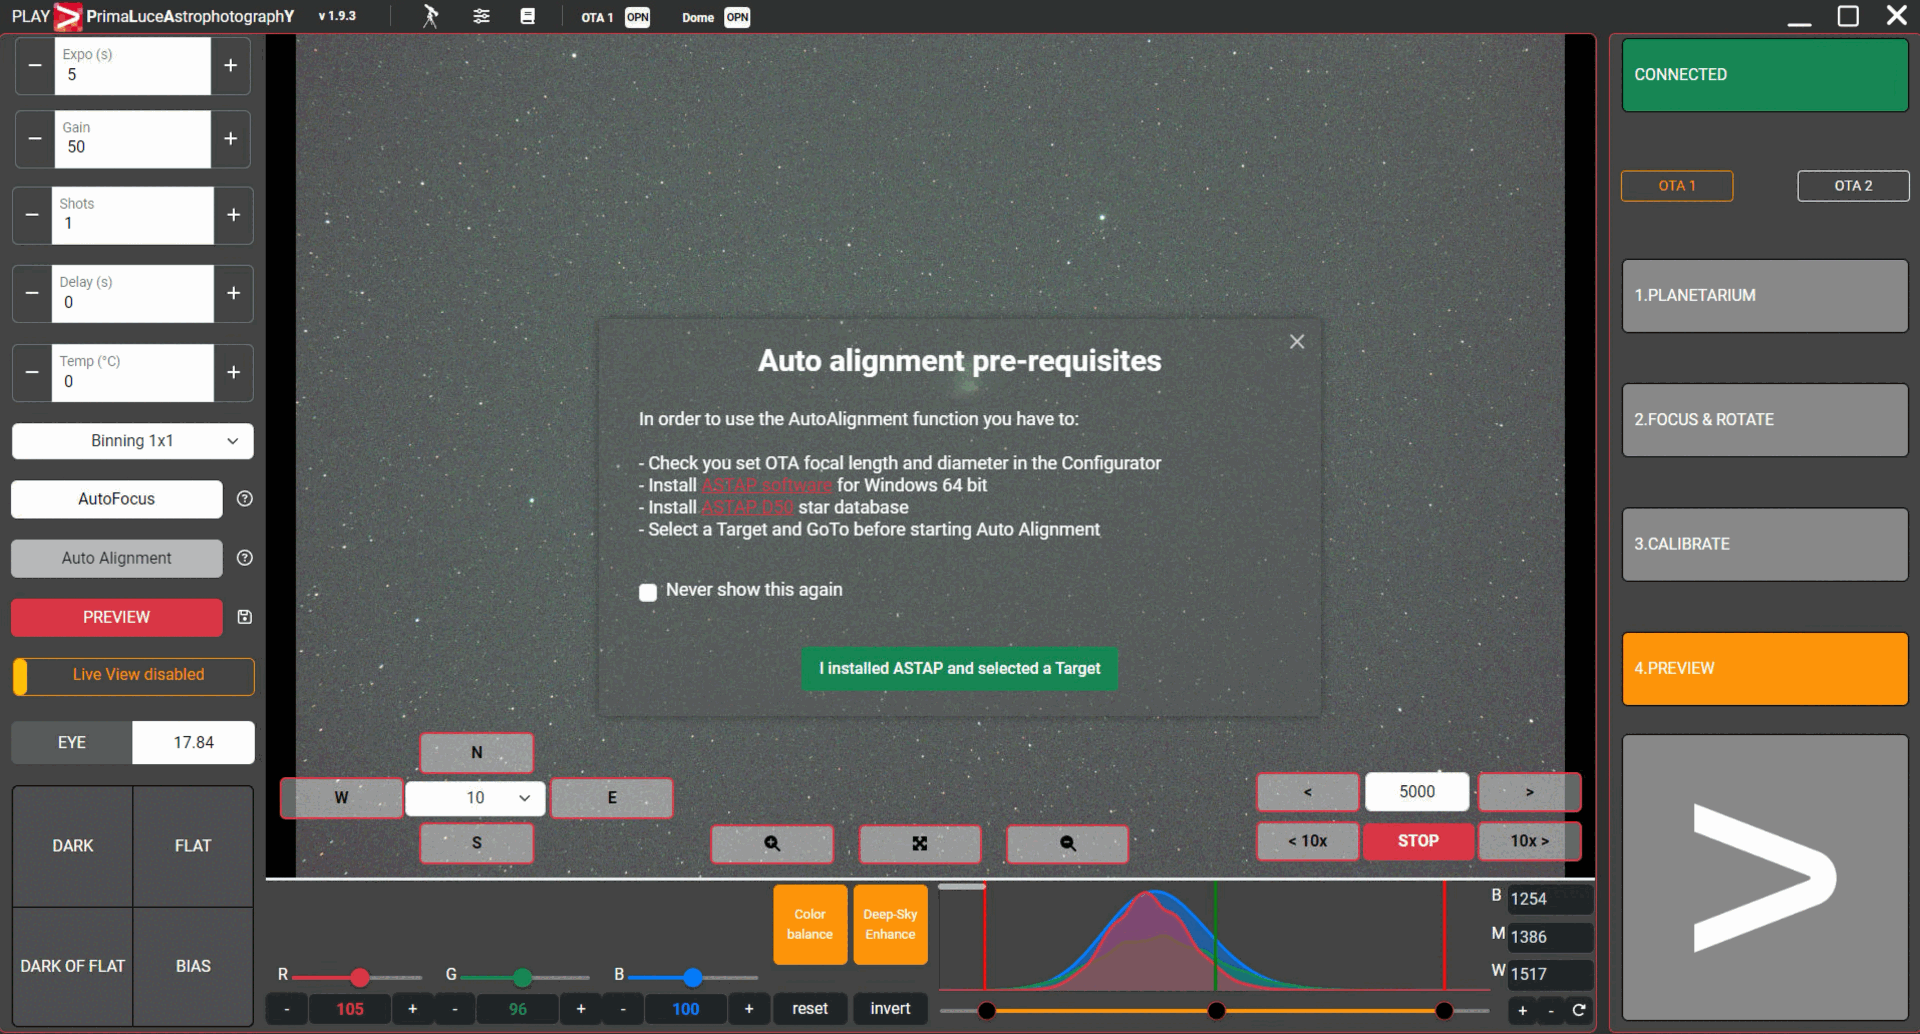Select the DARK calibration frame
This screenshot has width=1920, height=1034.
pos(73,846)
